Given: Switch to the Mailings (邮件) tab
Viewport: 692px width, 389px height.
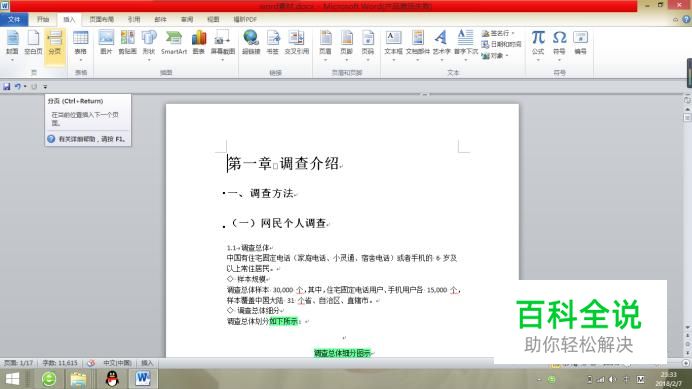Looking at the screenshot, I should tap(160, 19).
